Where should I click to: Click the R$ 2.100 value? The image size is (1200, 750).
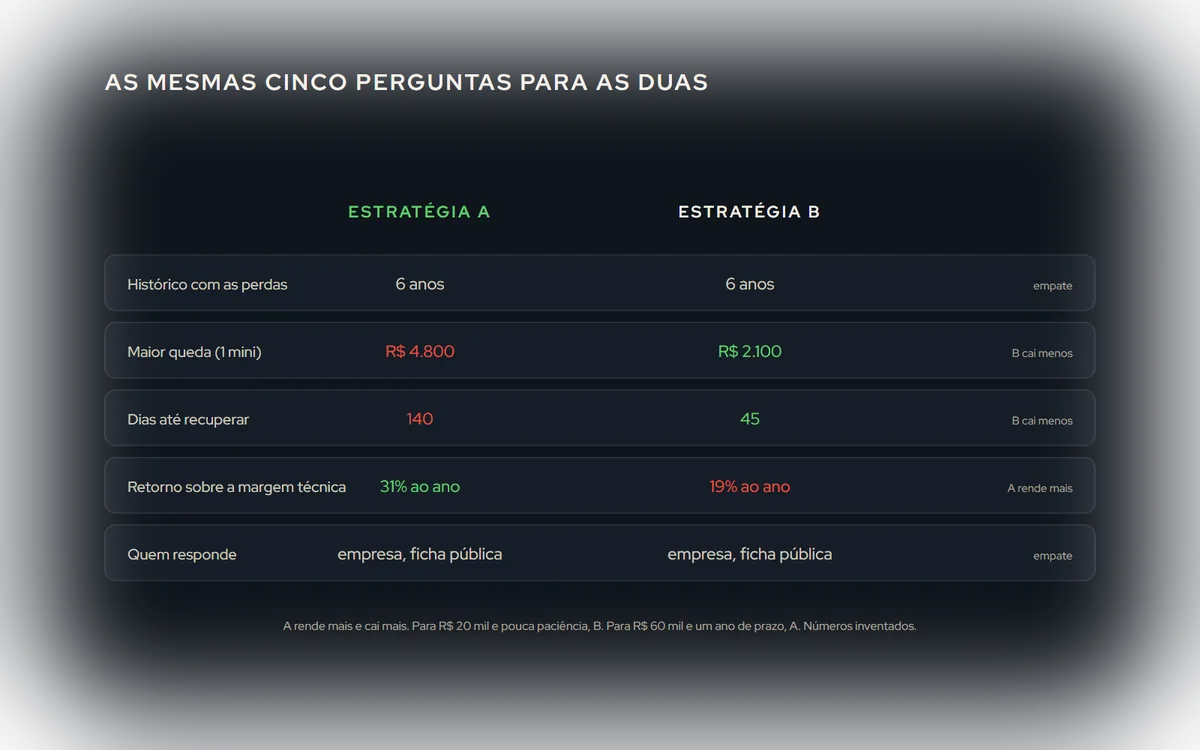pyautogui.click(x=750, y=351)
